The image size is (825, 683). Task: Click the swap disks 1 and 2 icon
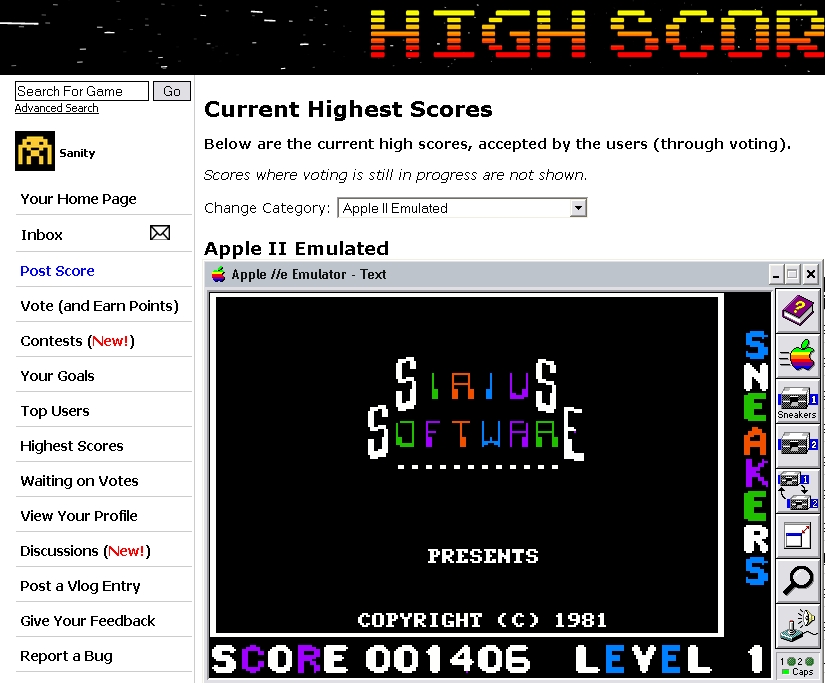(x=797, y=489)
